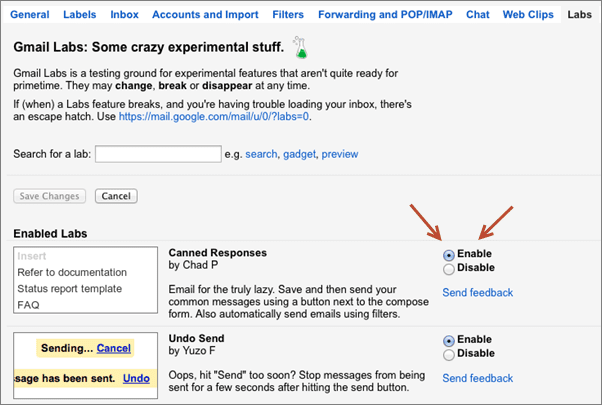Click the Cancel button below search
This screenshot has width=602, height=405.
116,196
